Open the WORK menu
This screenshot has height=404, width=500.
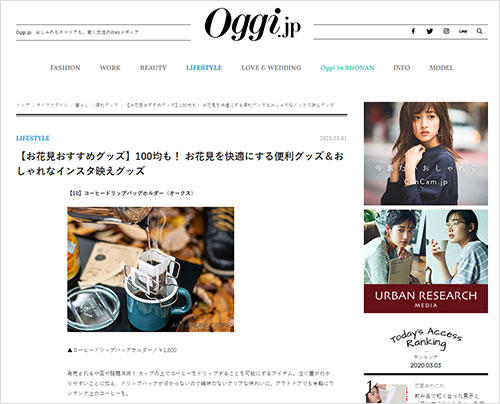coord(110,68)
